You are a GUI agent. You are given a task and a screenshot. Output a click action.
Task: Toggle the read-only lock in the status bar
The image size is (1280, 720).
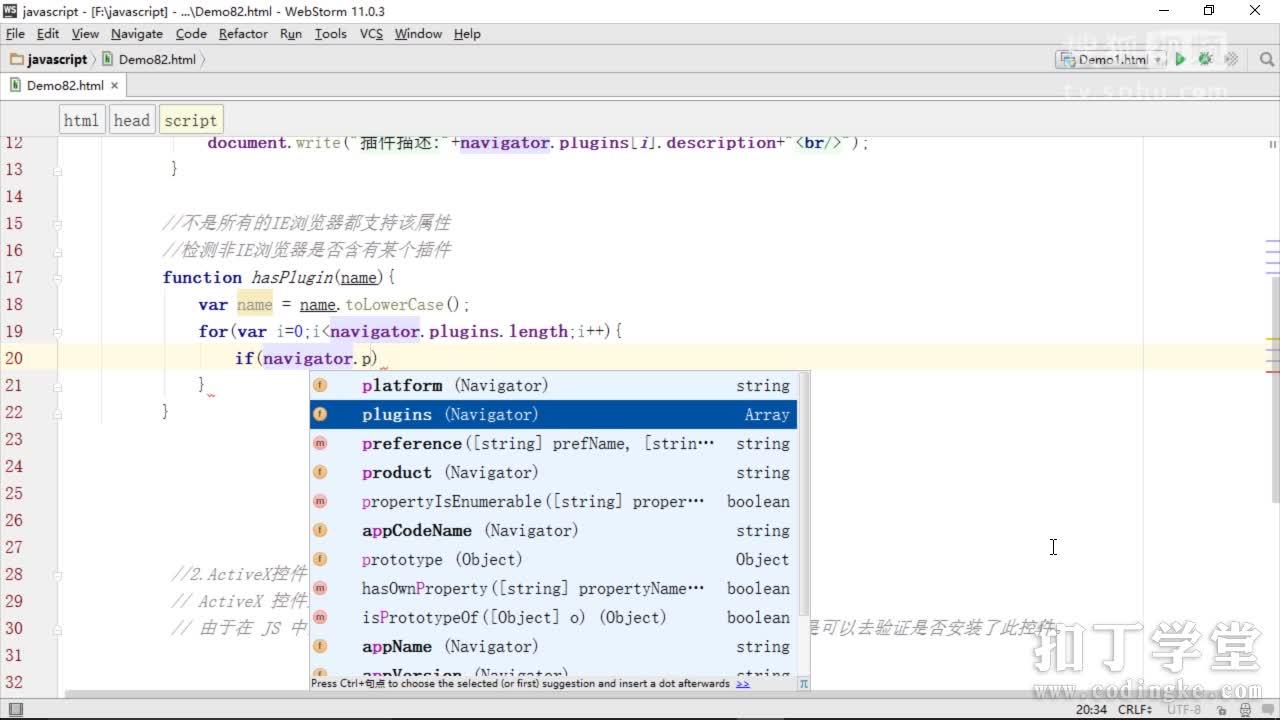pyautogui.click(x=1223, y=709)
